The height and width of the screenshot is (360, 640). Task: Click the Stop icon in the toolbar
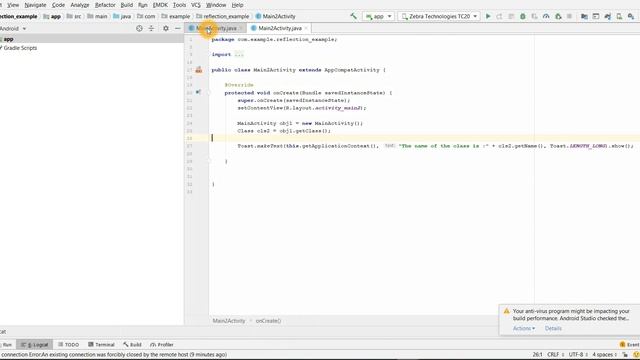569,16
